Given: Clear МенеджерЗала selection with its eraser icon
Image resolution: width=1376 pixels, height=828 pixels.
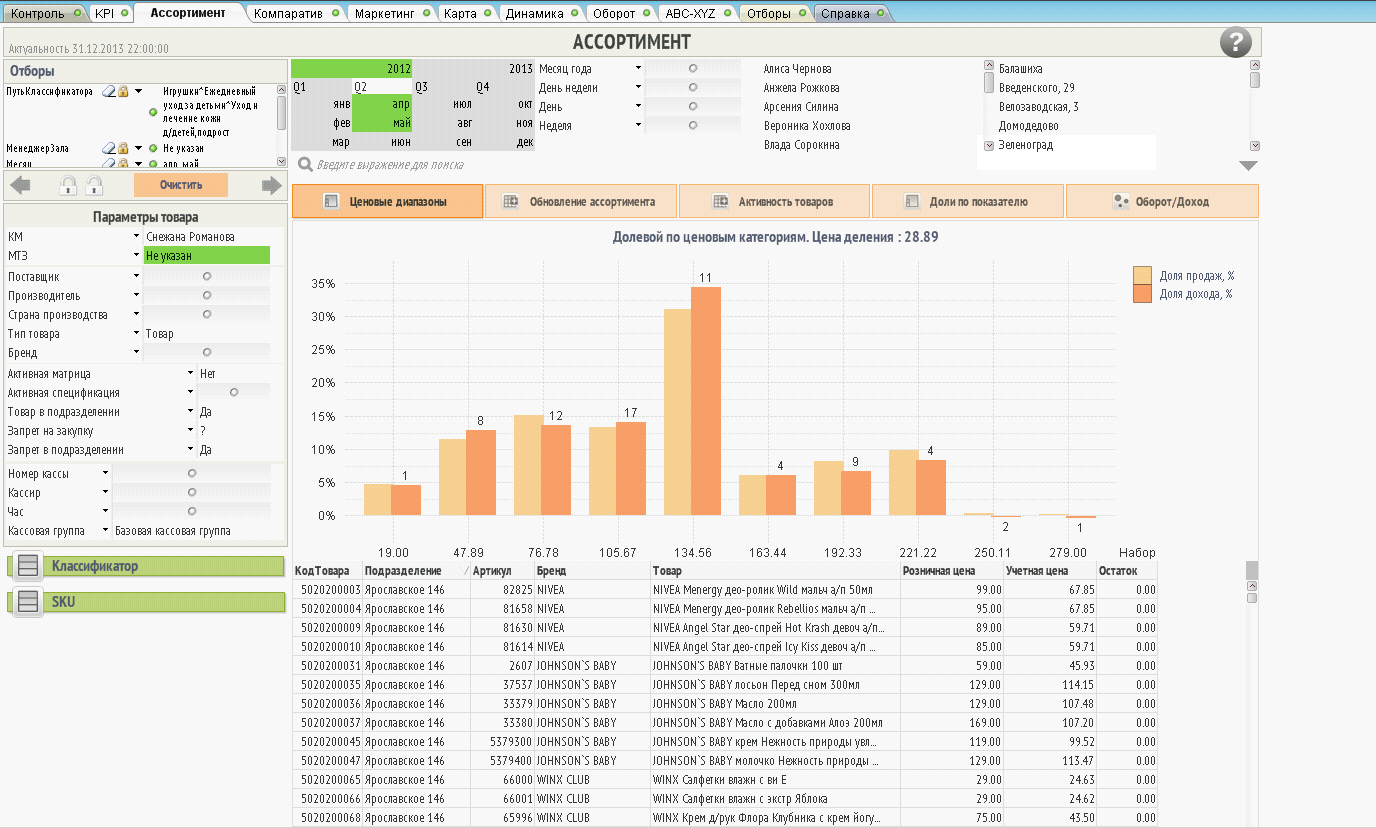Looking at the screenshot, I should click(x=109, y=148).
